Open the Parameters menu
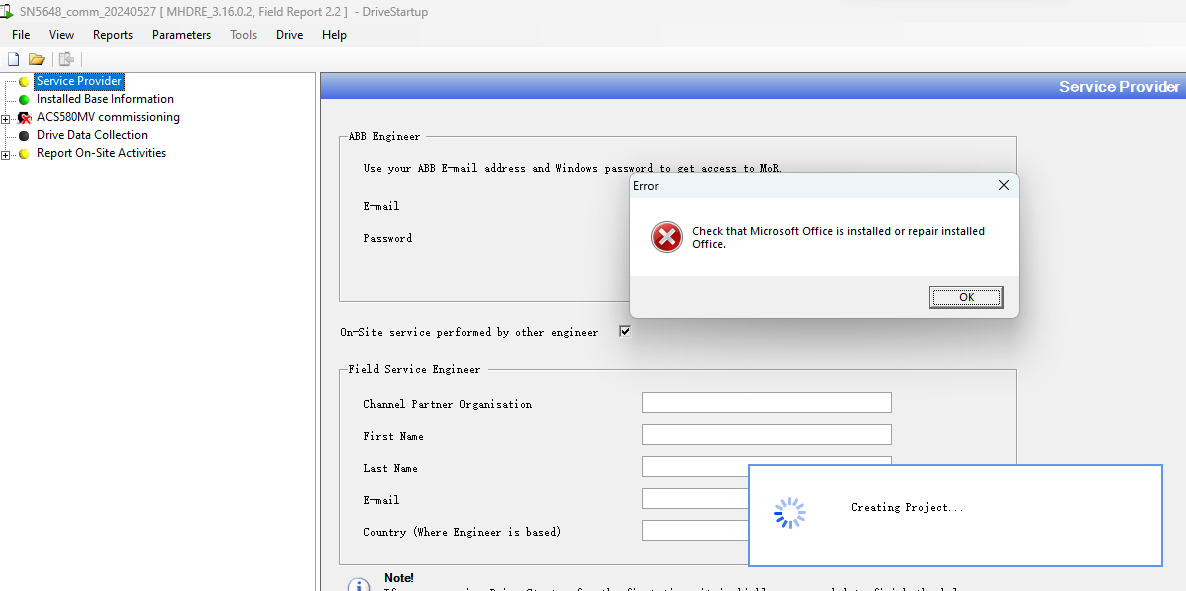This screenshot has height=591, width=1186. [181, 34]
